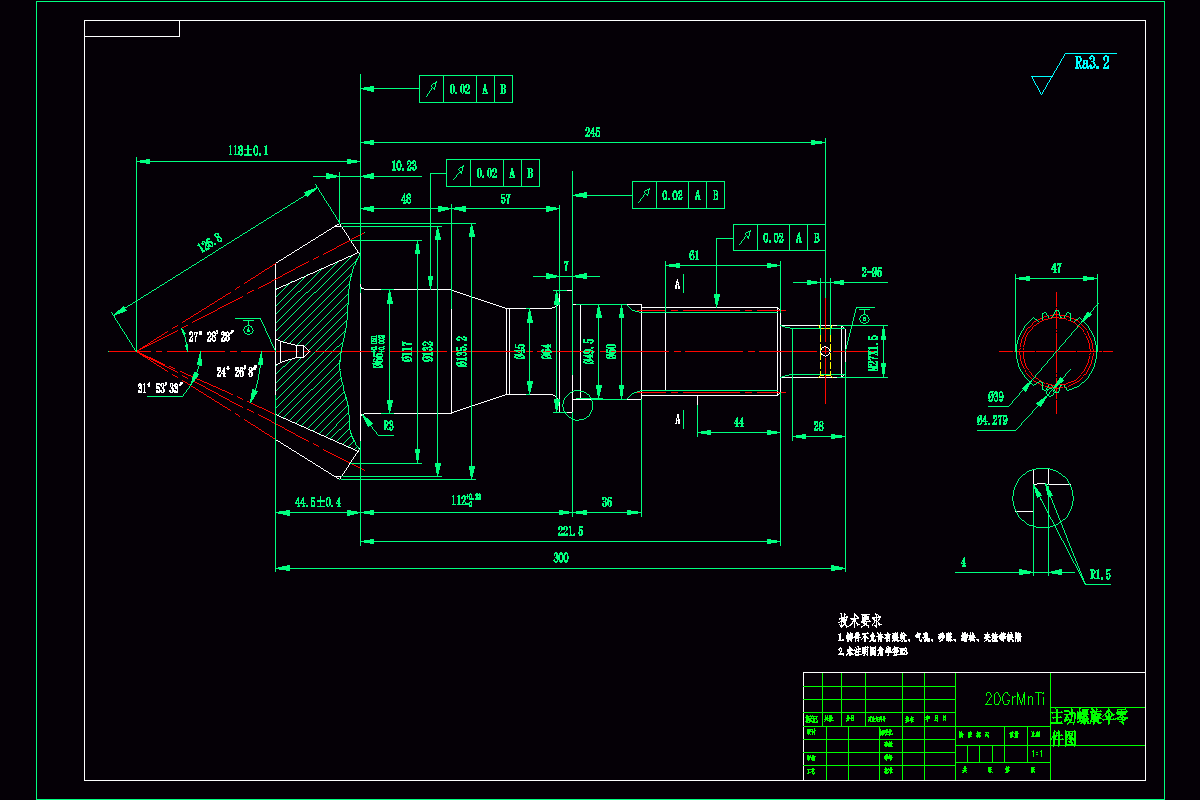Select the "118±0.1" dimension text
This screenshot has width=1200, height=800.
tap(248, 150)
